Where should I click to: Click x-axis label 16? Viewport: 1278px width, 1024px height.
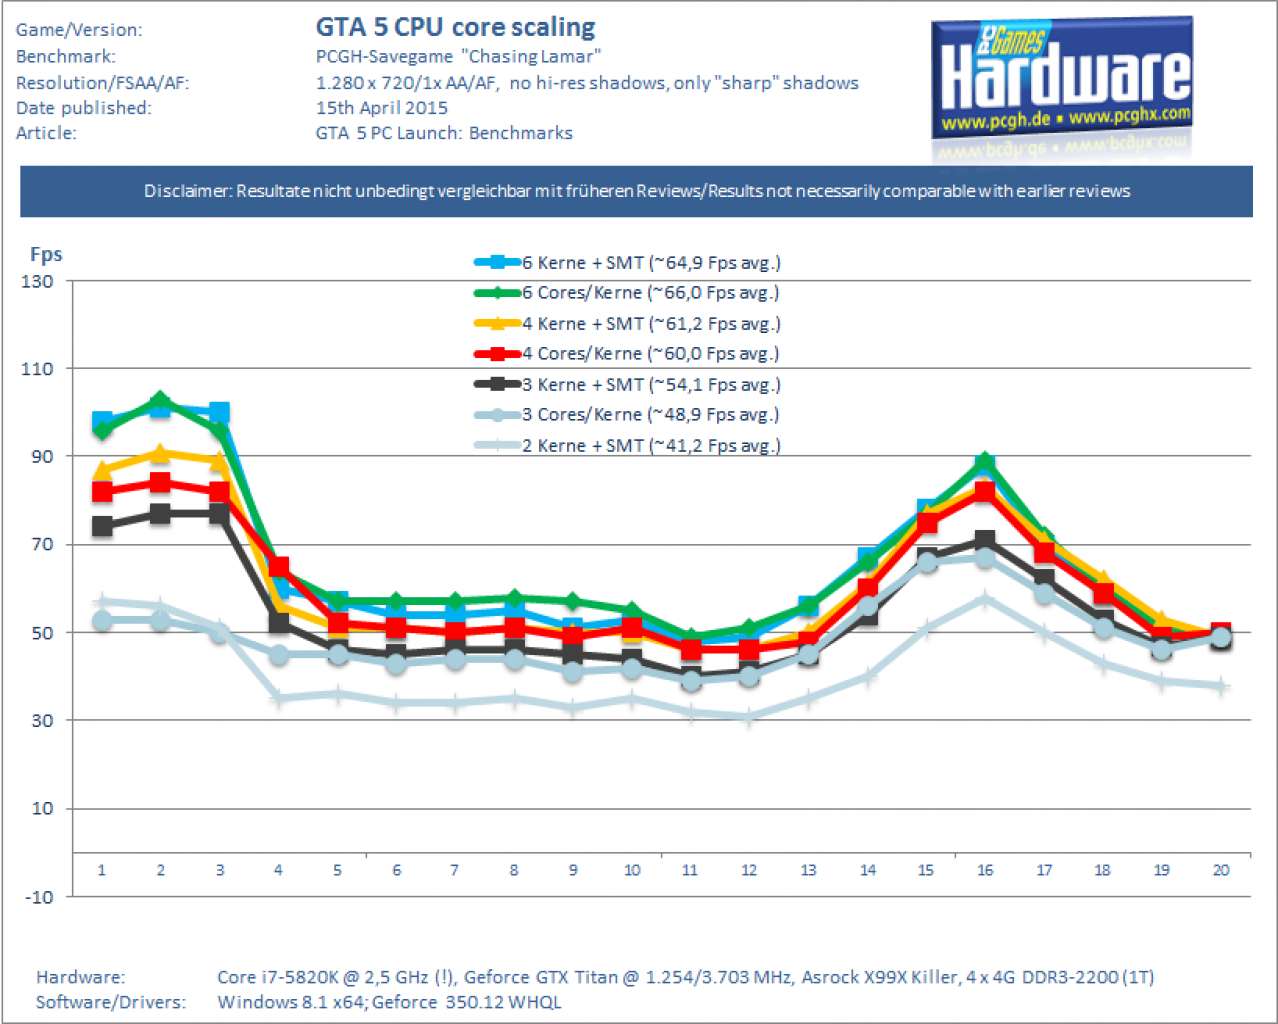(x=985, y=870)
